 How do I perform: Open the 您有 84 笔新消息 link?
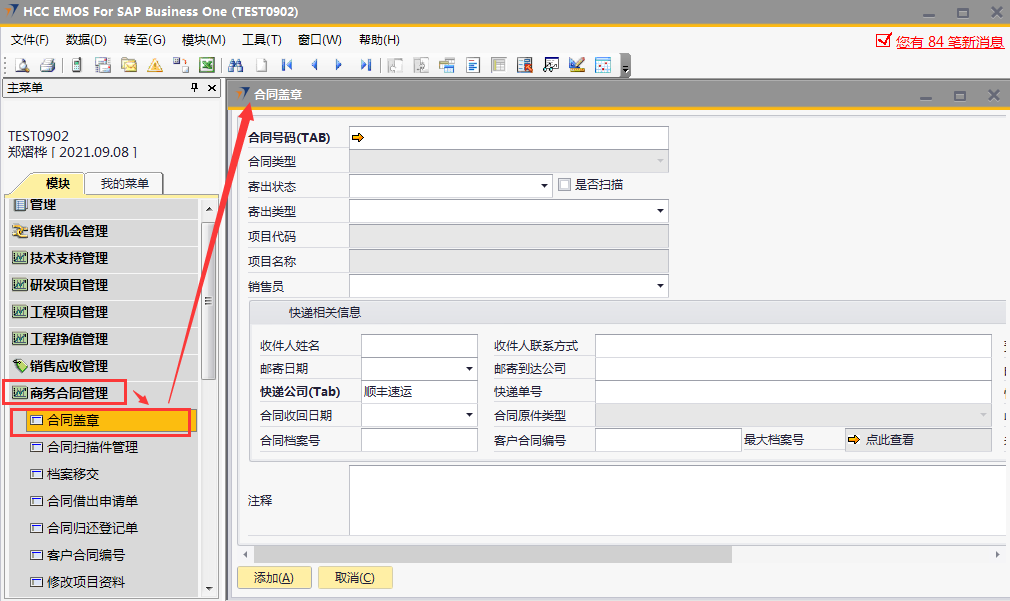click(949, 42)
